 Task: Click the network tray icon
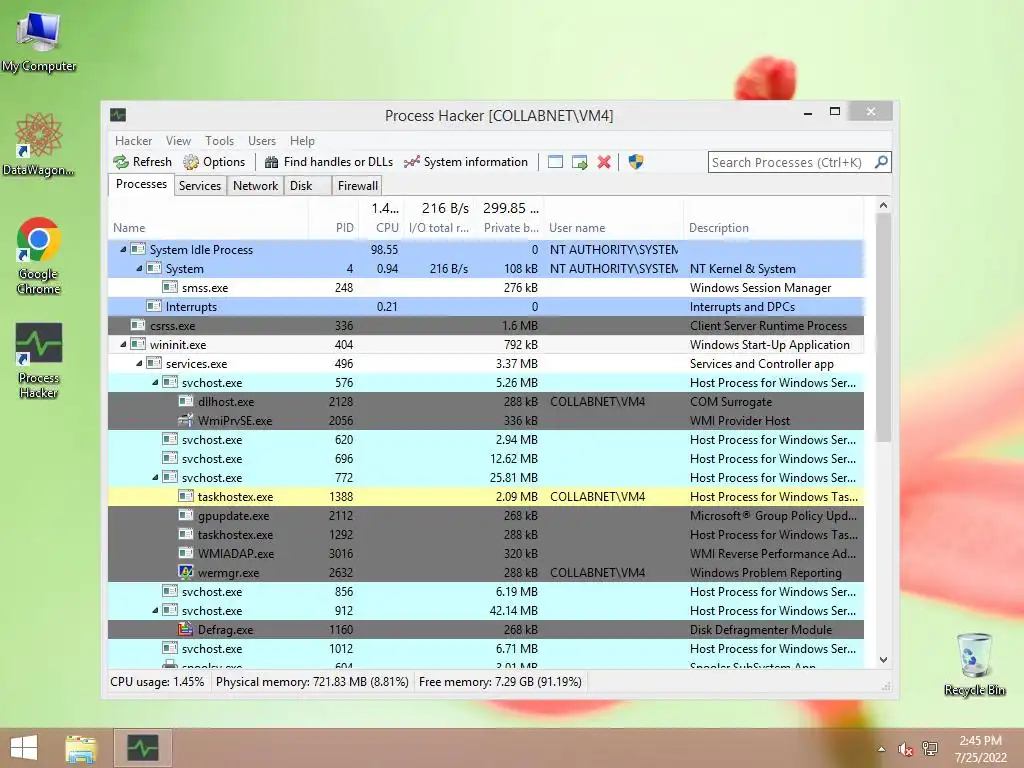tap(930, 749)
